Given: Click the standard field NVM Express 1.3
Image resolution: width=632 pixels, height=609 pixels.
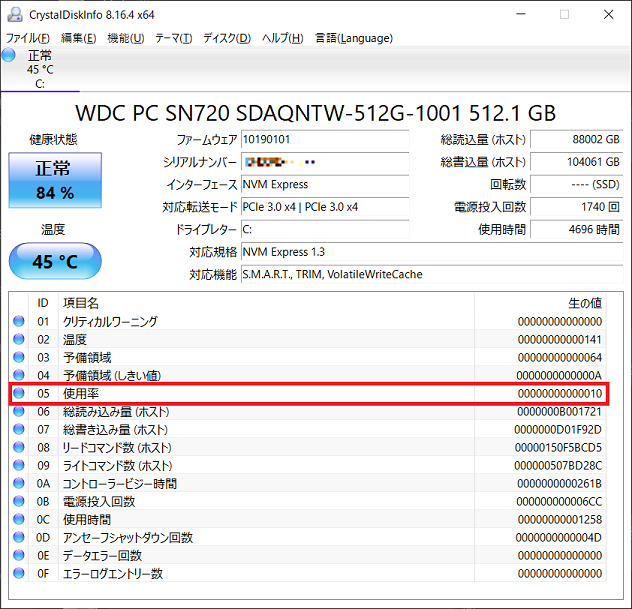Looking at the screenshot, I should click(432, 252).
